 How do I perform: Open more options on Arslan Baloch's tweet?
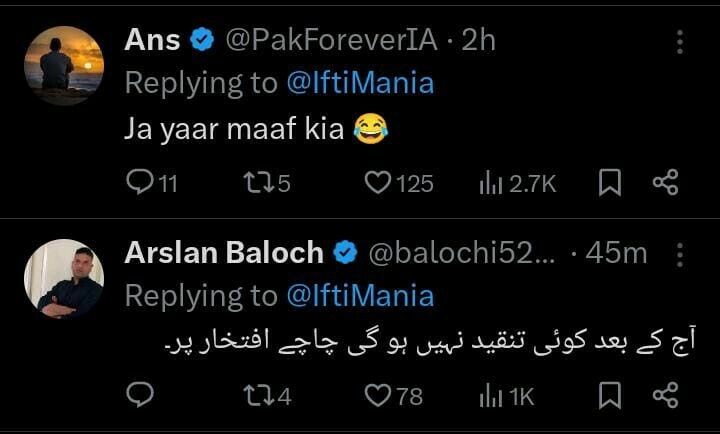680,254
